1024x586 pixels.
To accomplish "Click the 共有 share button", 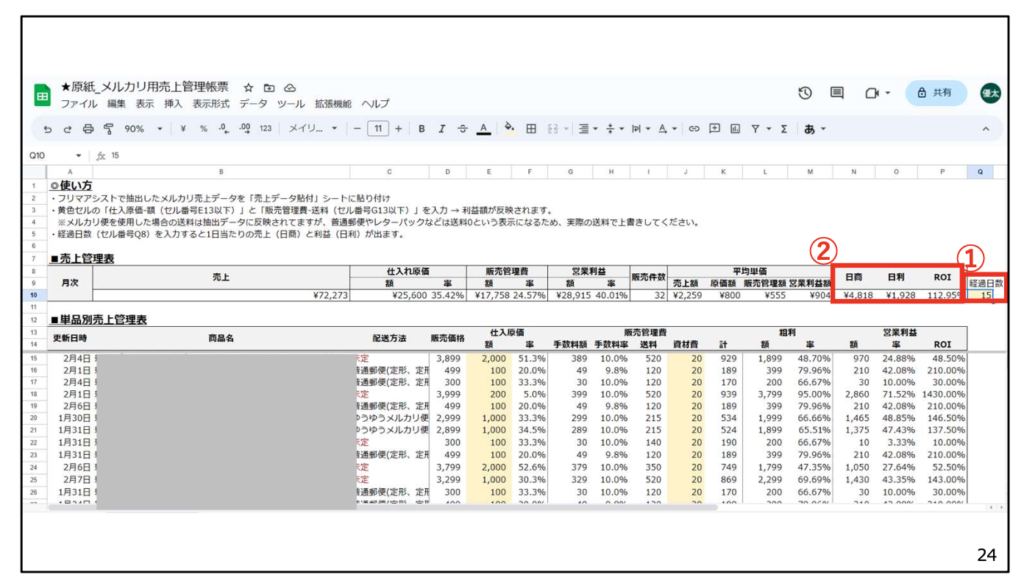I will coord(935,93).
